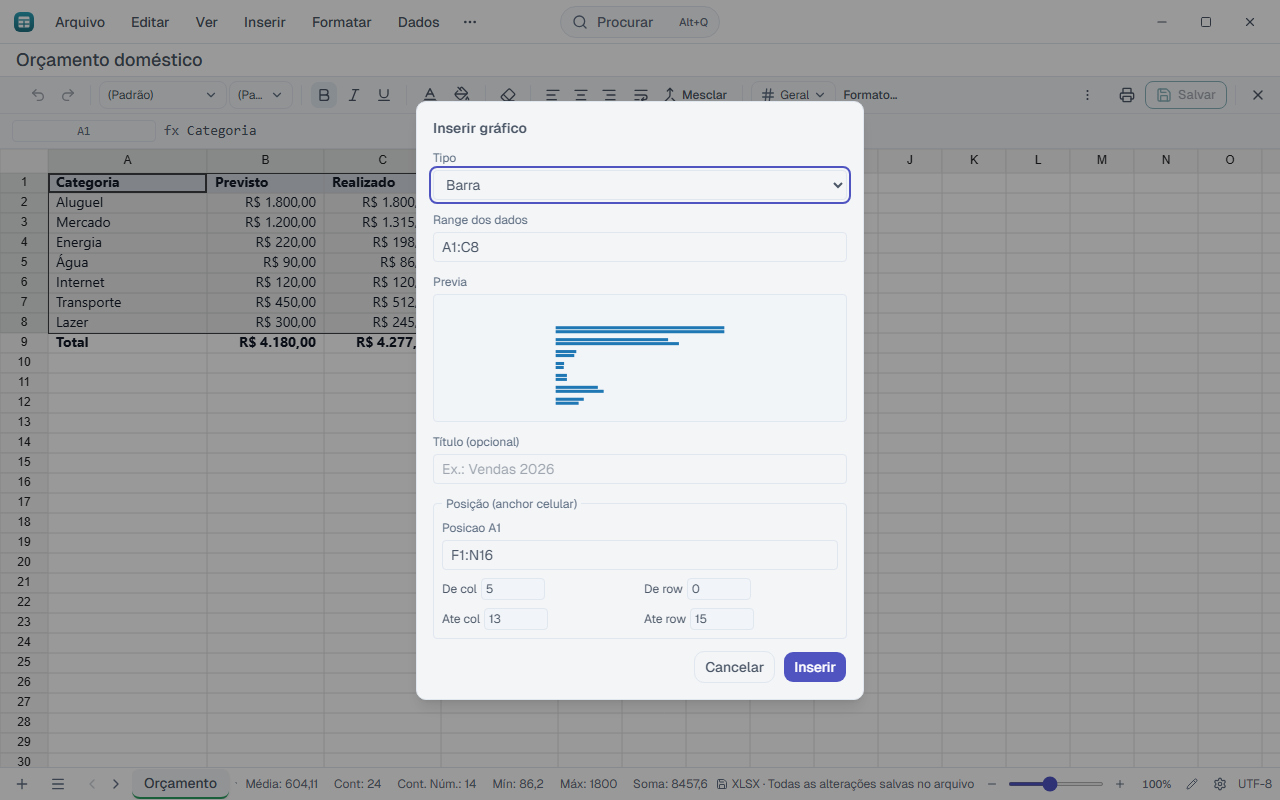Open the Geral number format dropdown
Image resolution: width=1280 pixels, height=800 pixels.
794,95
